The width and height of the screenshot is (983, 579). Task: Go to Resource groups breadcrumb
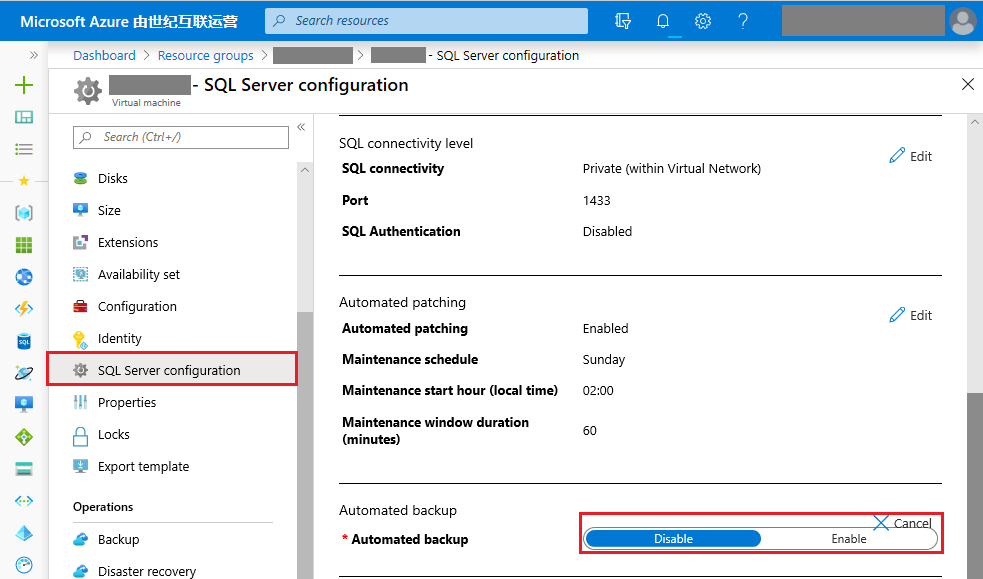206,56
